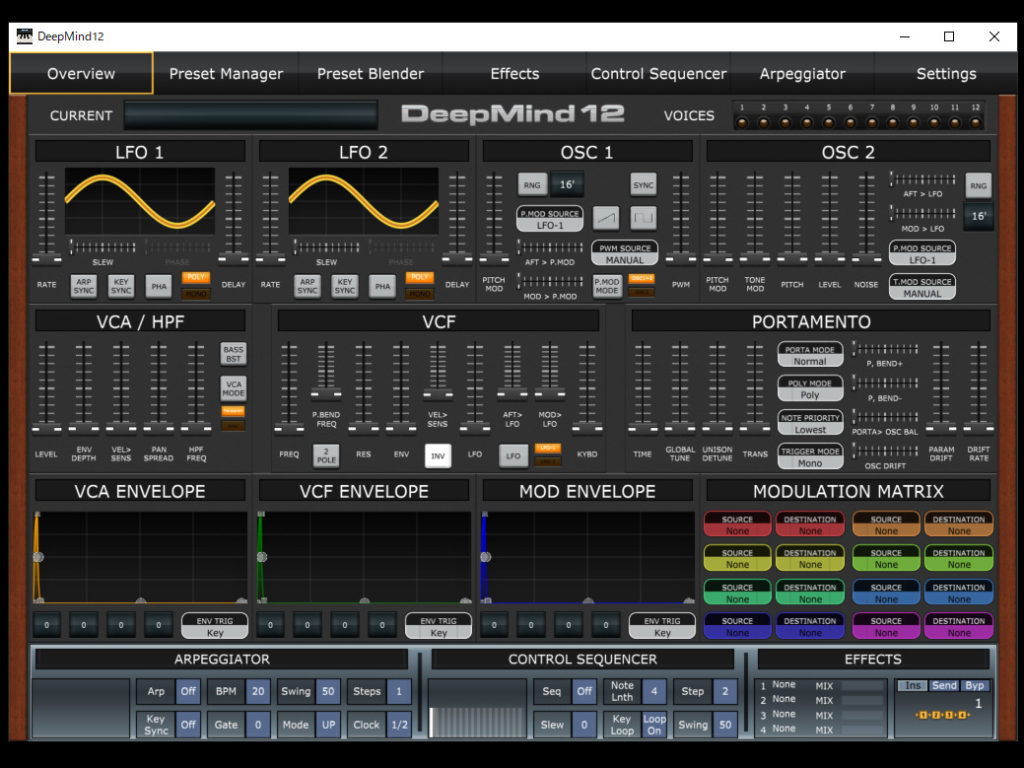
Task: Click the DeepMind12 app icon in title bar
Action: click(x=24, y=37)
